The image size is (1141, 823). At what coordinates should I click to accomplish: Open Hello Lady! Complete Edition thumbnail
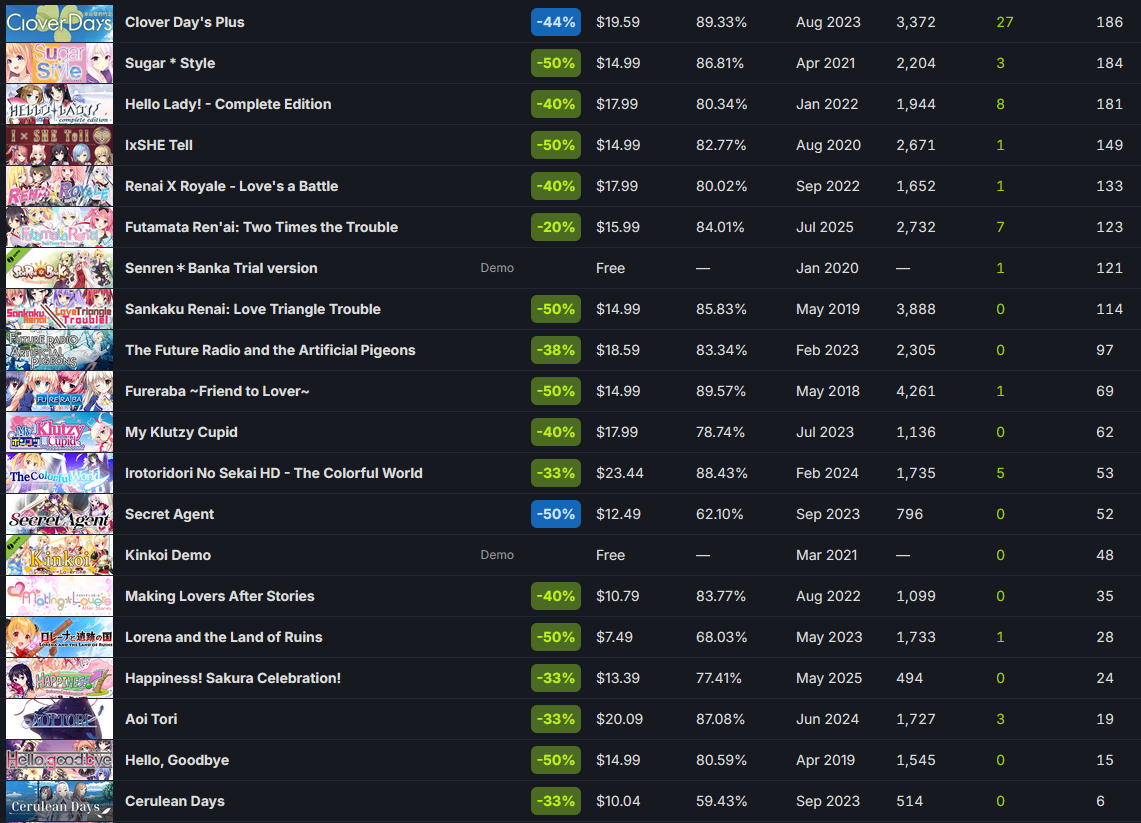click(x=60, y=104)
